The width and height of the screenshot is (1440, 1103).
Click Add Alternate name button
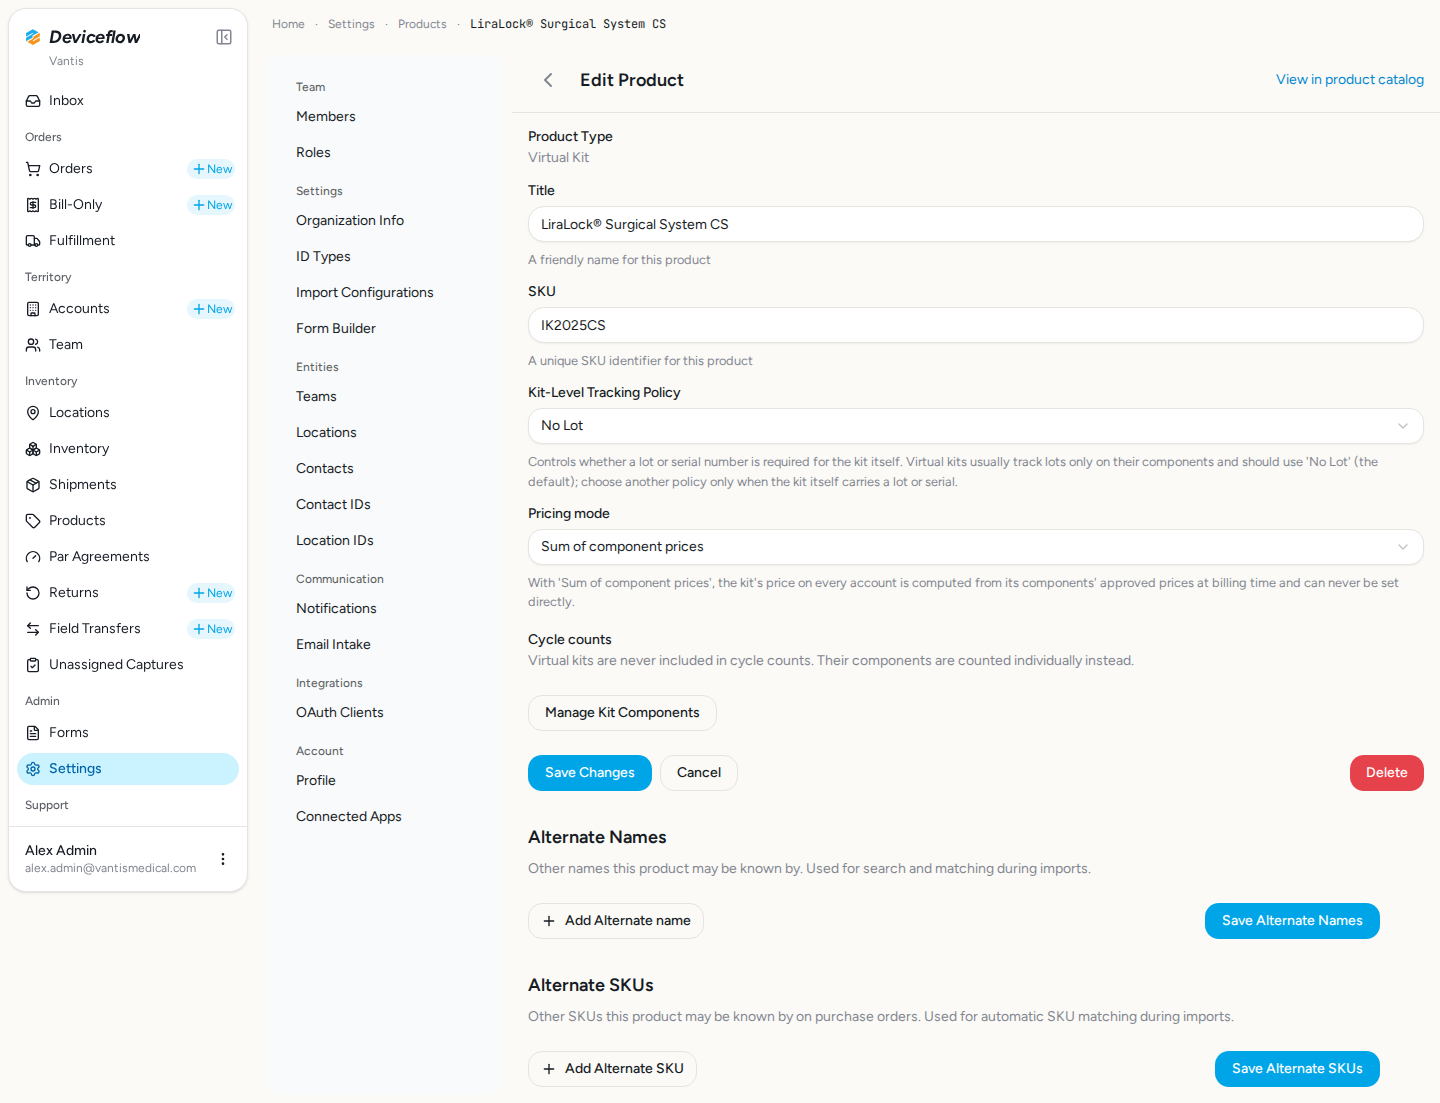616,921
